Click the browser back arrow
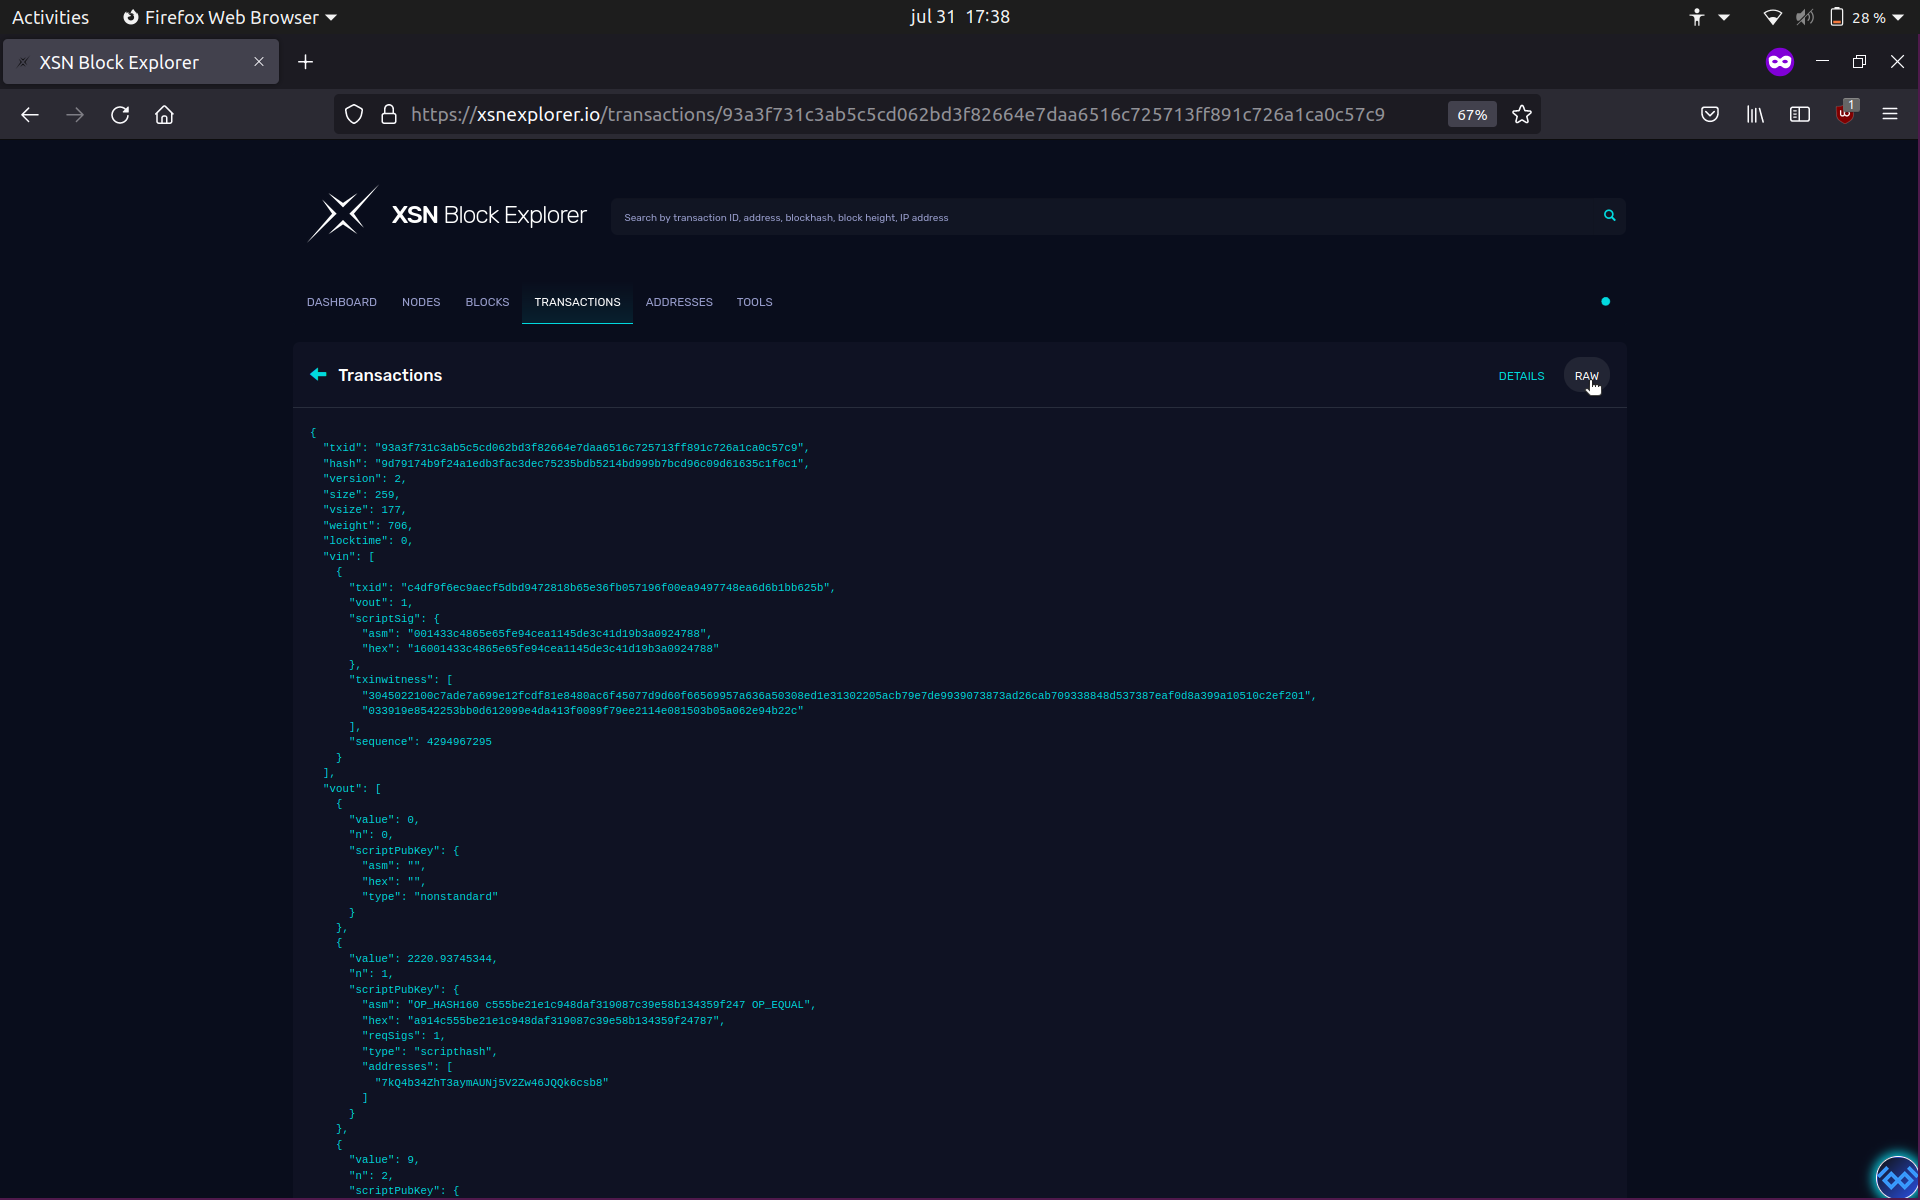1920x1200 pixels. point(30,115)
